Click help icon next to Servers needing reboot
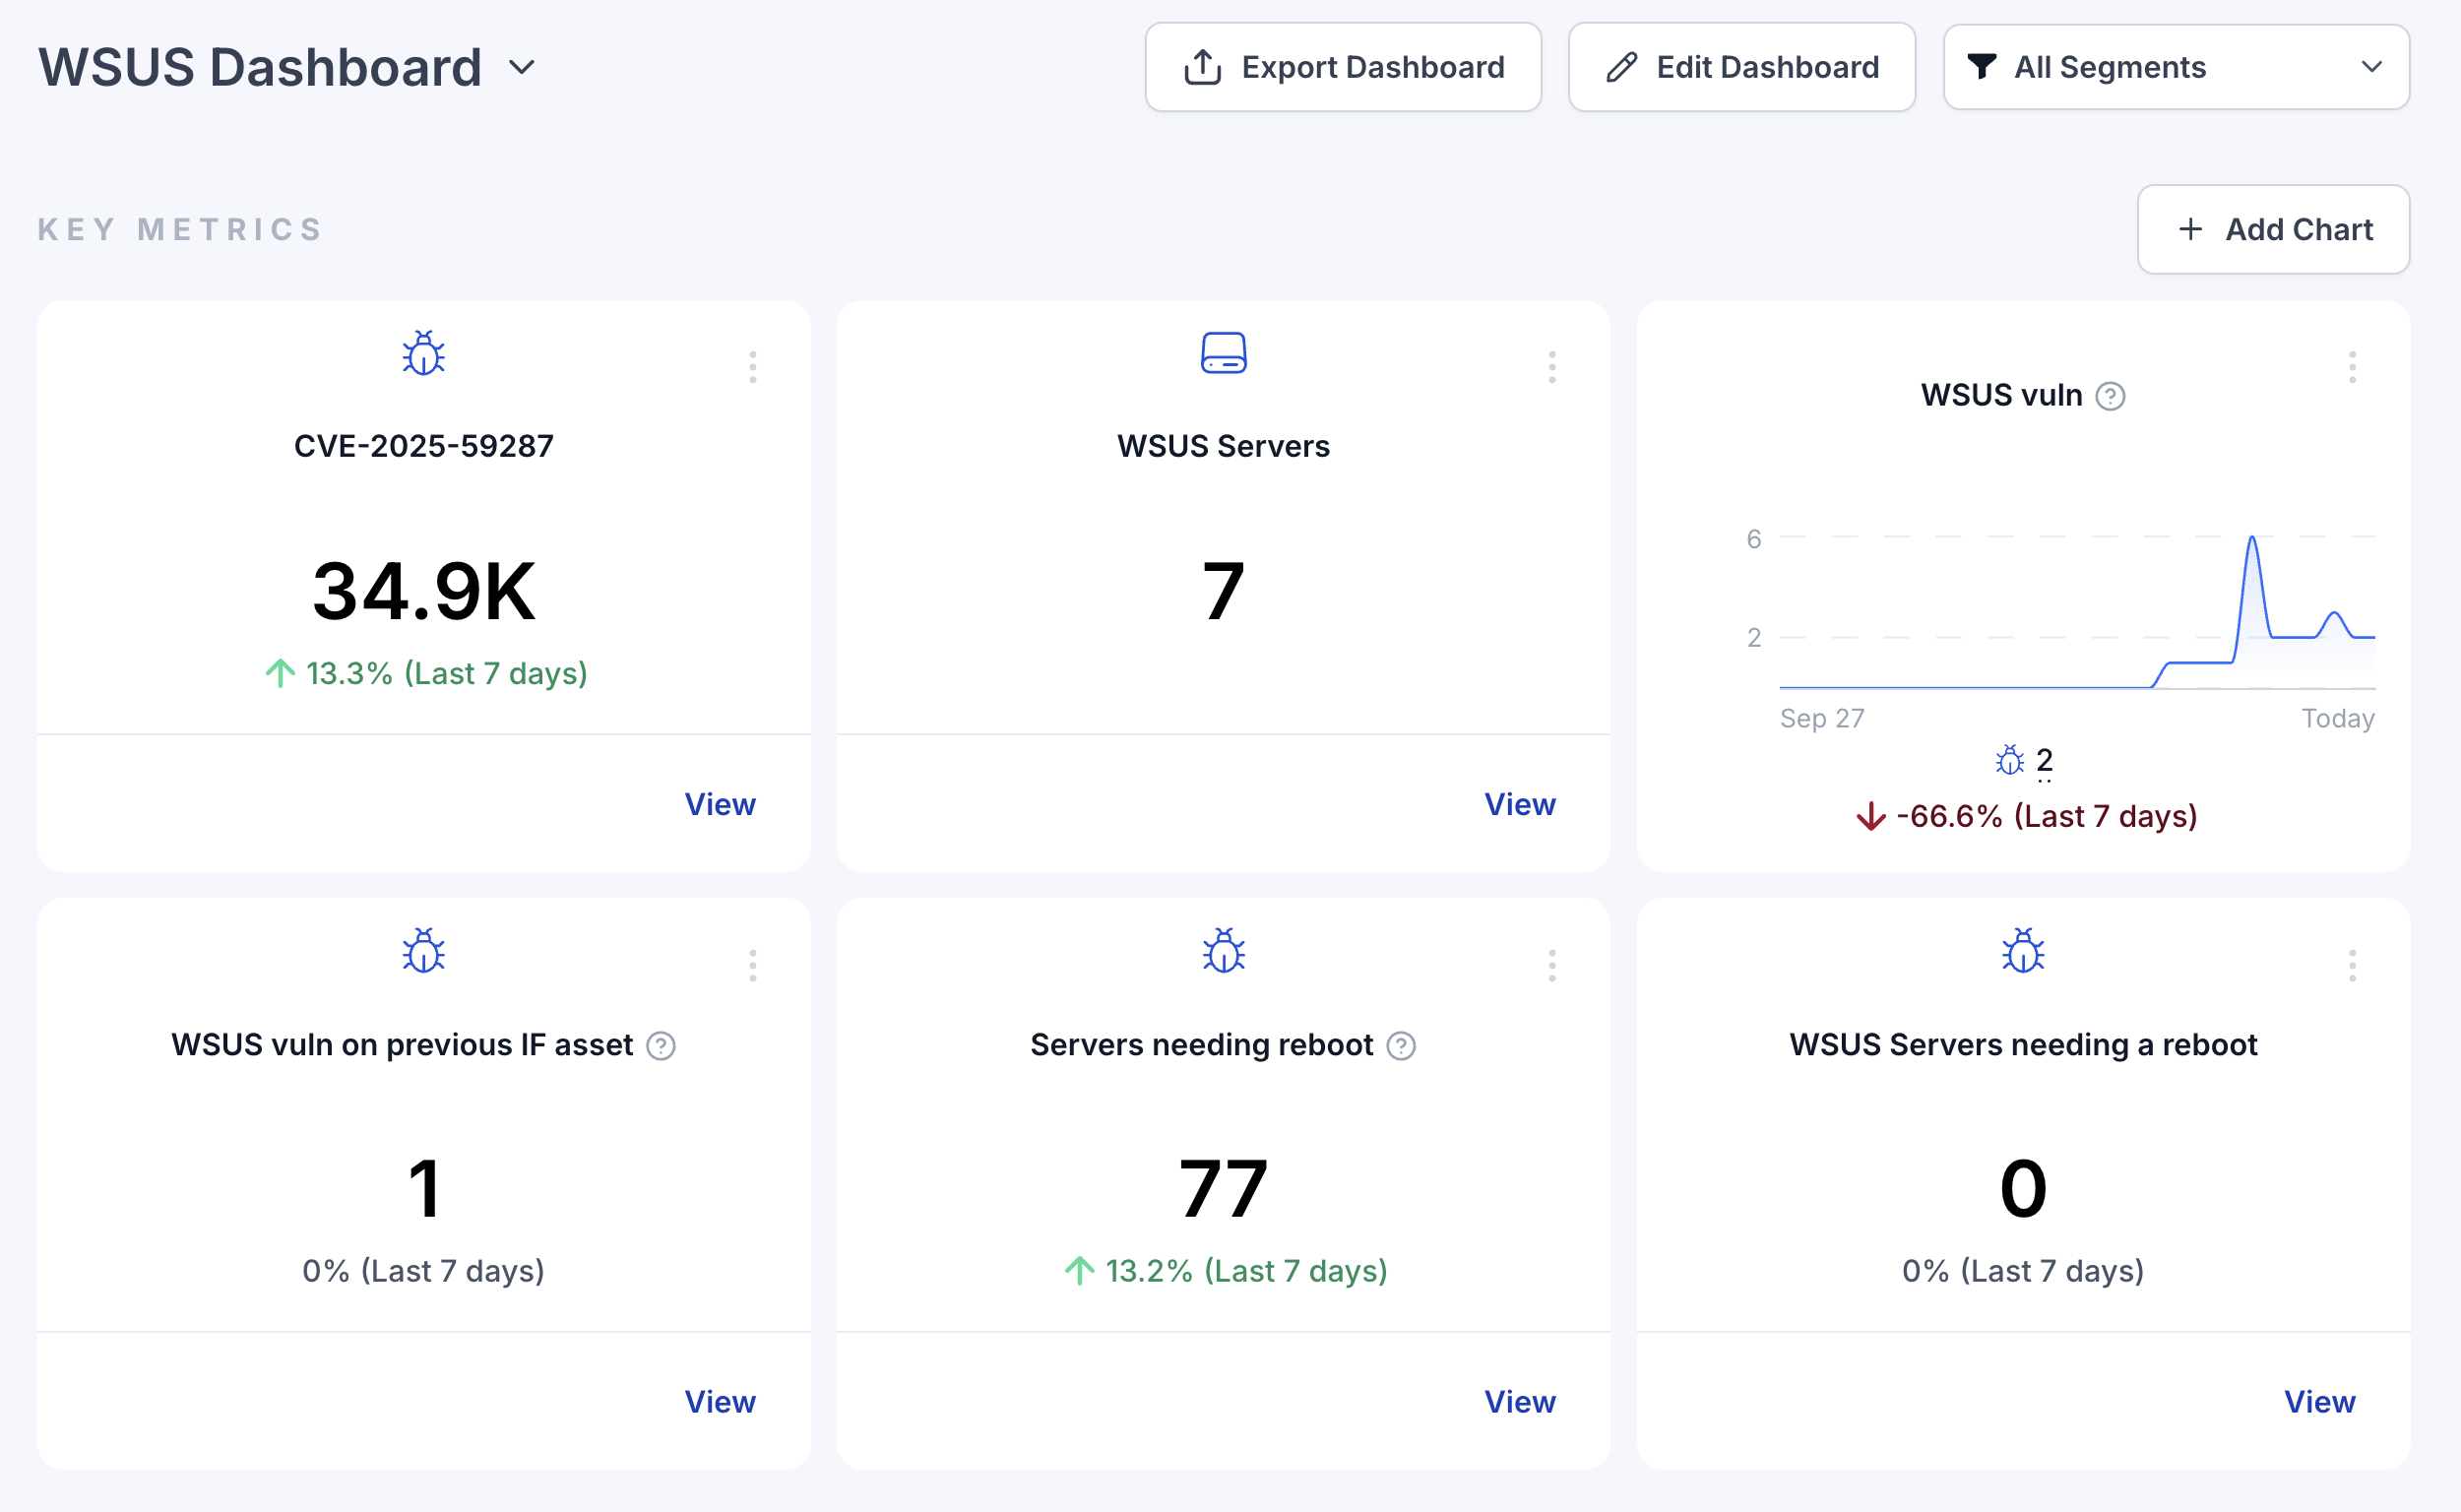 coord(1401,1046)
